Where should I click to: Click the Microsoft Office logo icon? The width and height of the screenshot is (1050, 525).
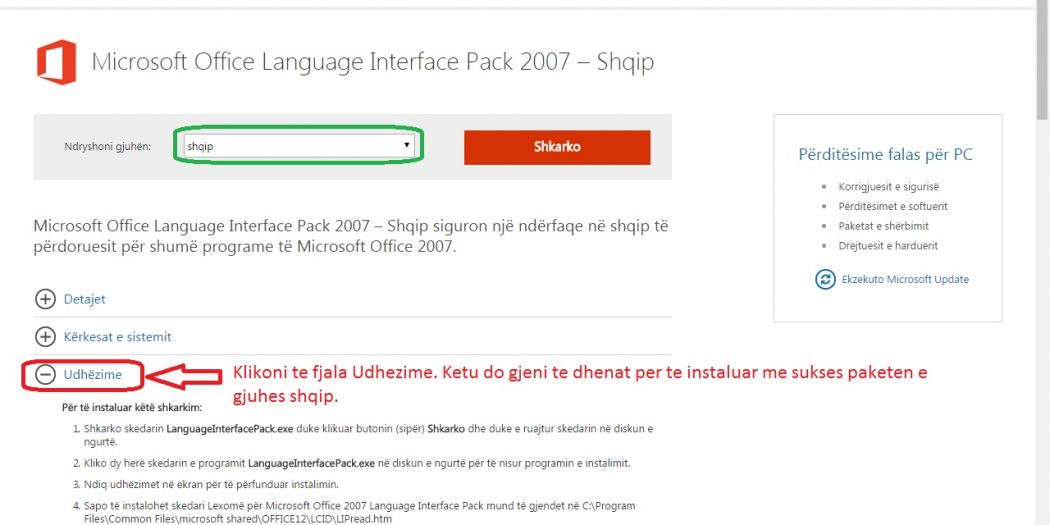(x=56, y=62)
